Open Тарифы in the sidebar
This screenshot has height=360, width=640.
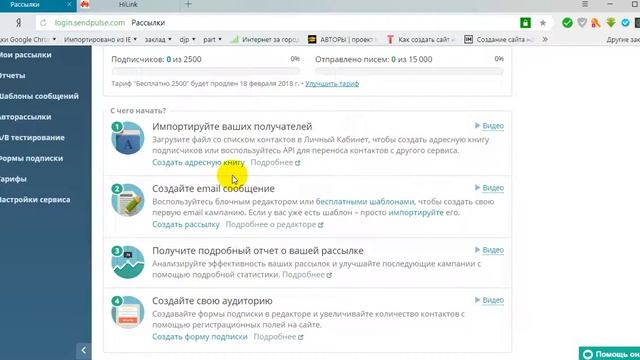point(13,179)
